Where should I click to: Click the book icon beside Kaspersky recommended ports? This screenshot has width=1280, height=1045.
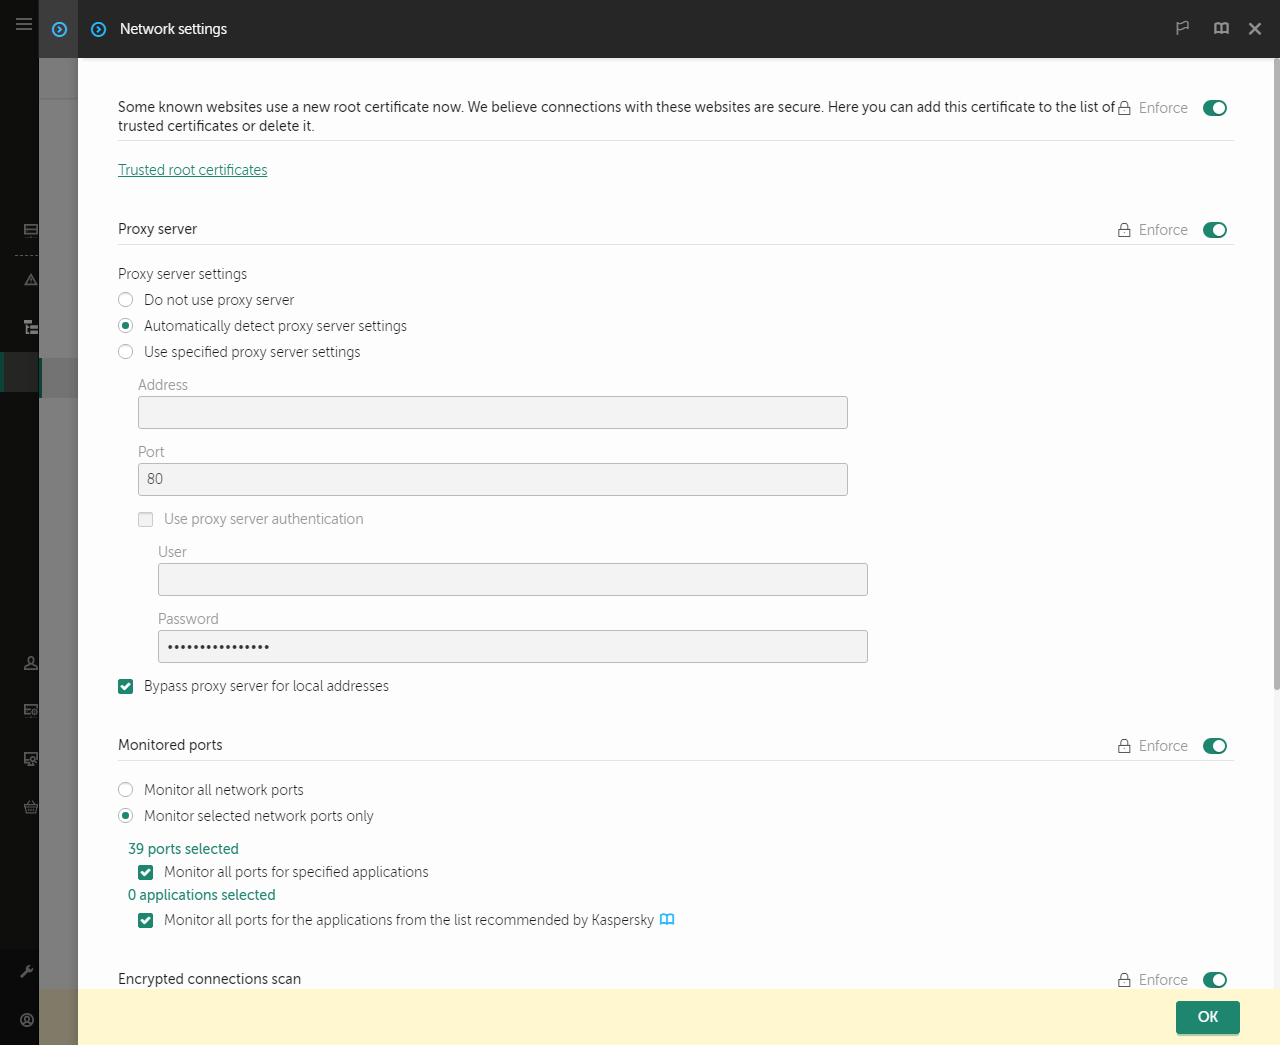pos(667,919)
